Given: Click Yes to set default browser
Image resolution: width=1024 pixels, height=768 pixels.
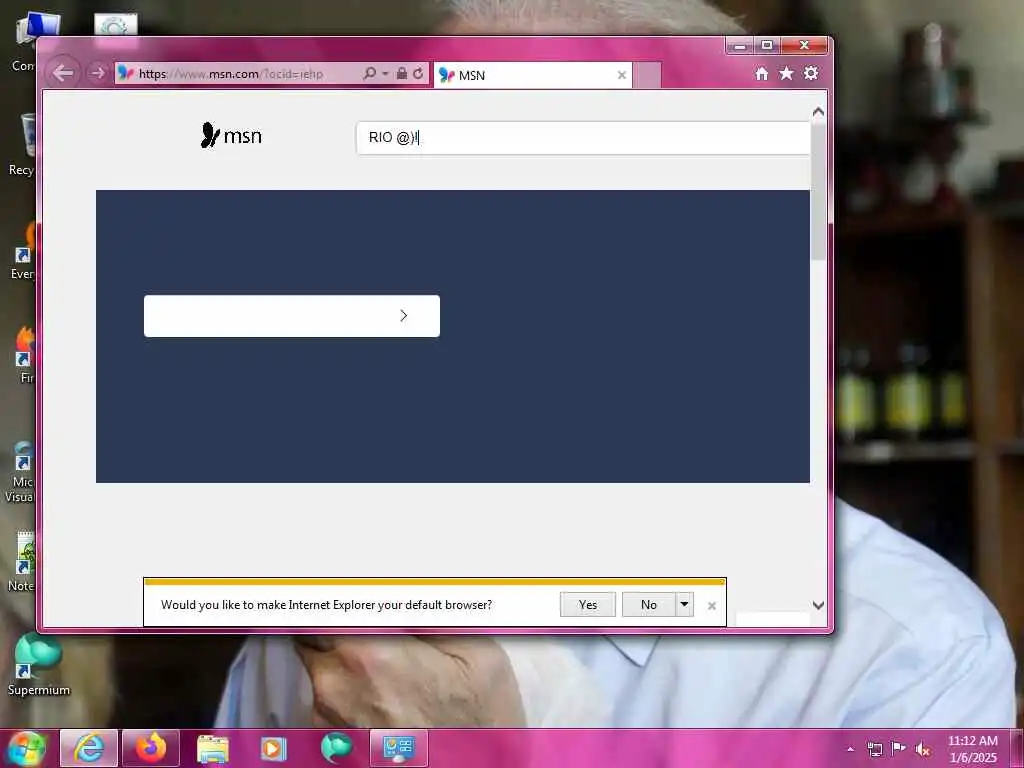Looking at the screenshot, I should (588, 605).
